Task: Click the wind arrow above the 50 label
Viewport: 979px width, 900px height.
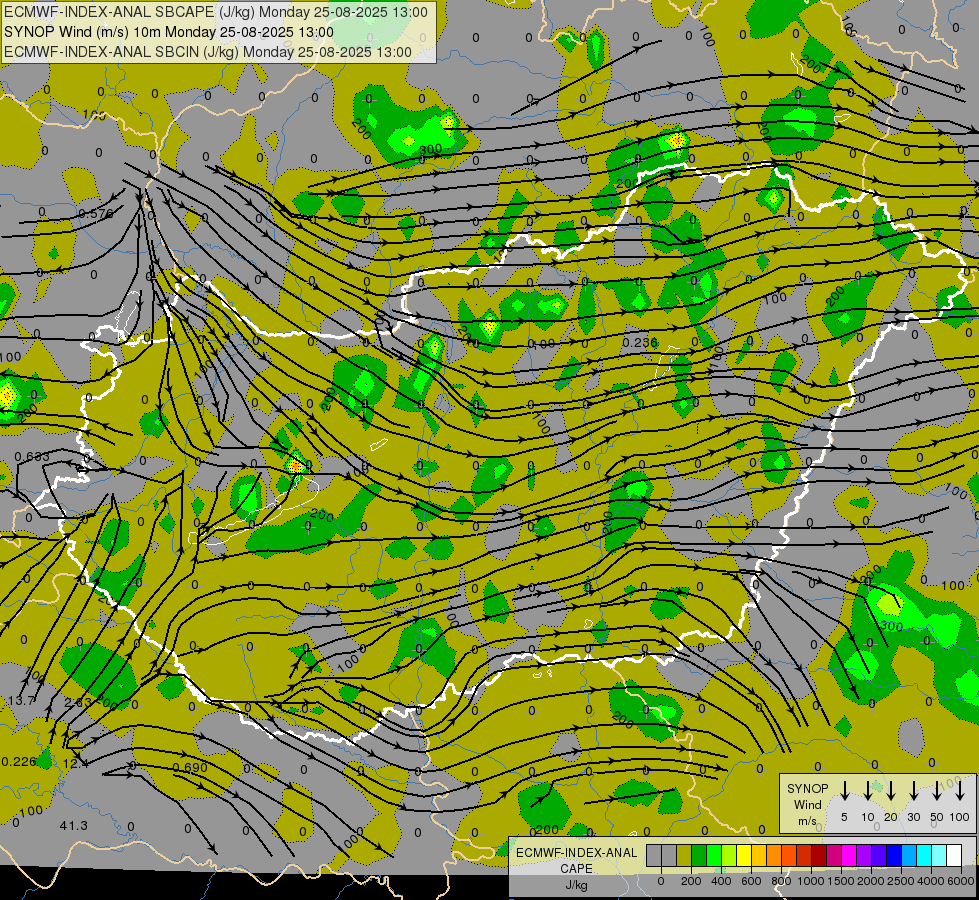Action: (937, 791)
